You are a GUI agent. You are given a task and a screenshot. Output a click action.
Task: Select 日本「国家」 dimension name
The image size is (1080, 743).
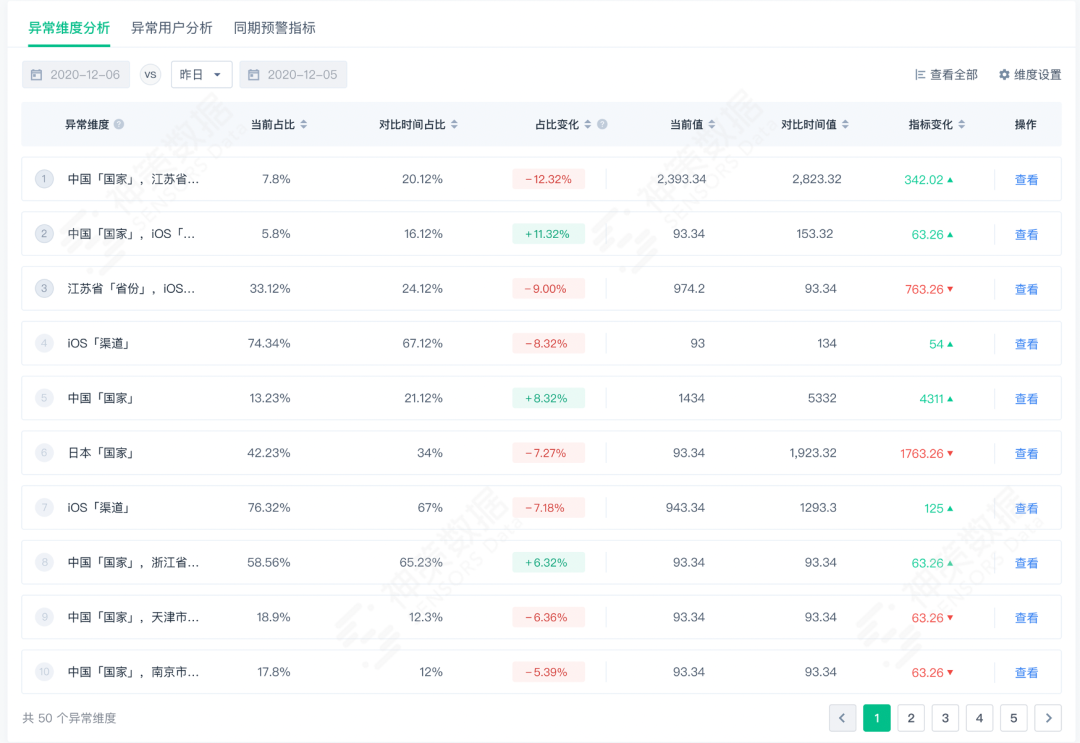101,453
